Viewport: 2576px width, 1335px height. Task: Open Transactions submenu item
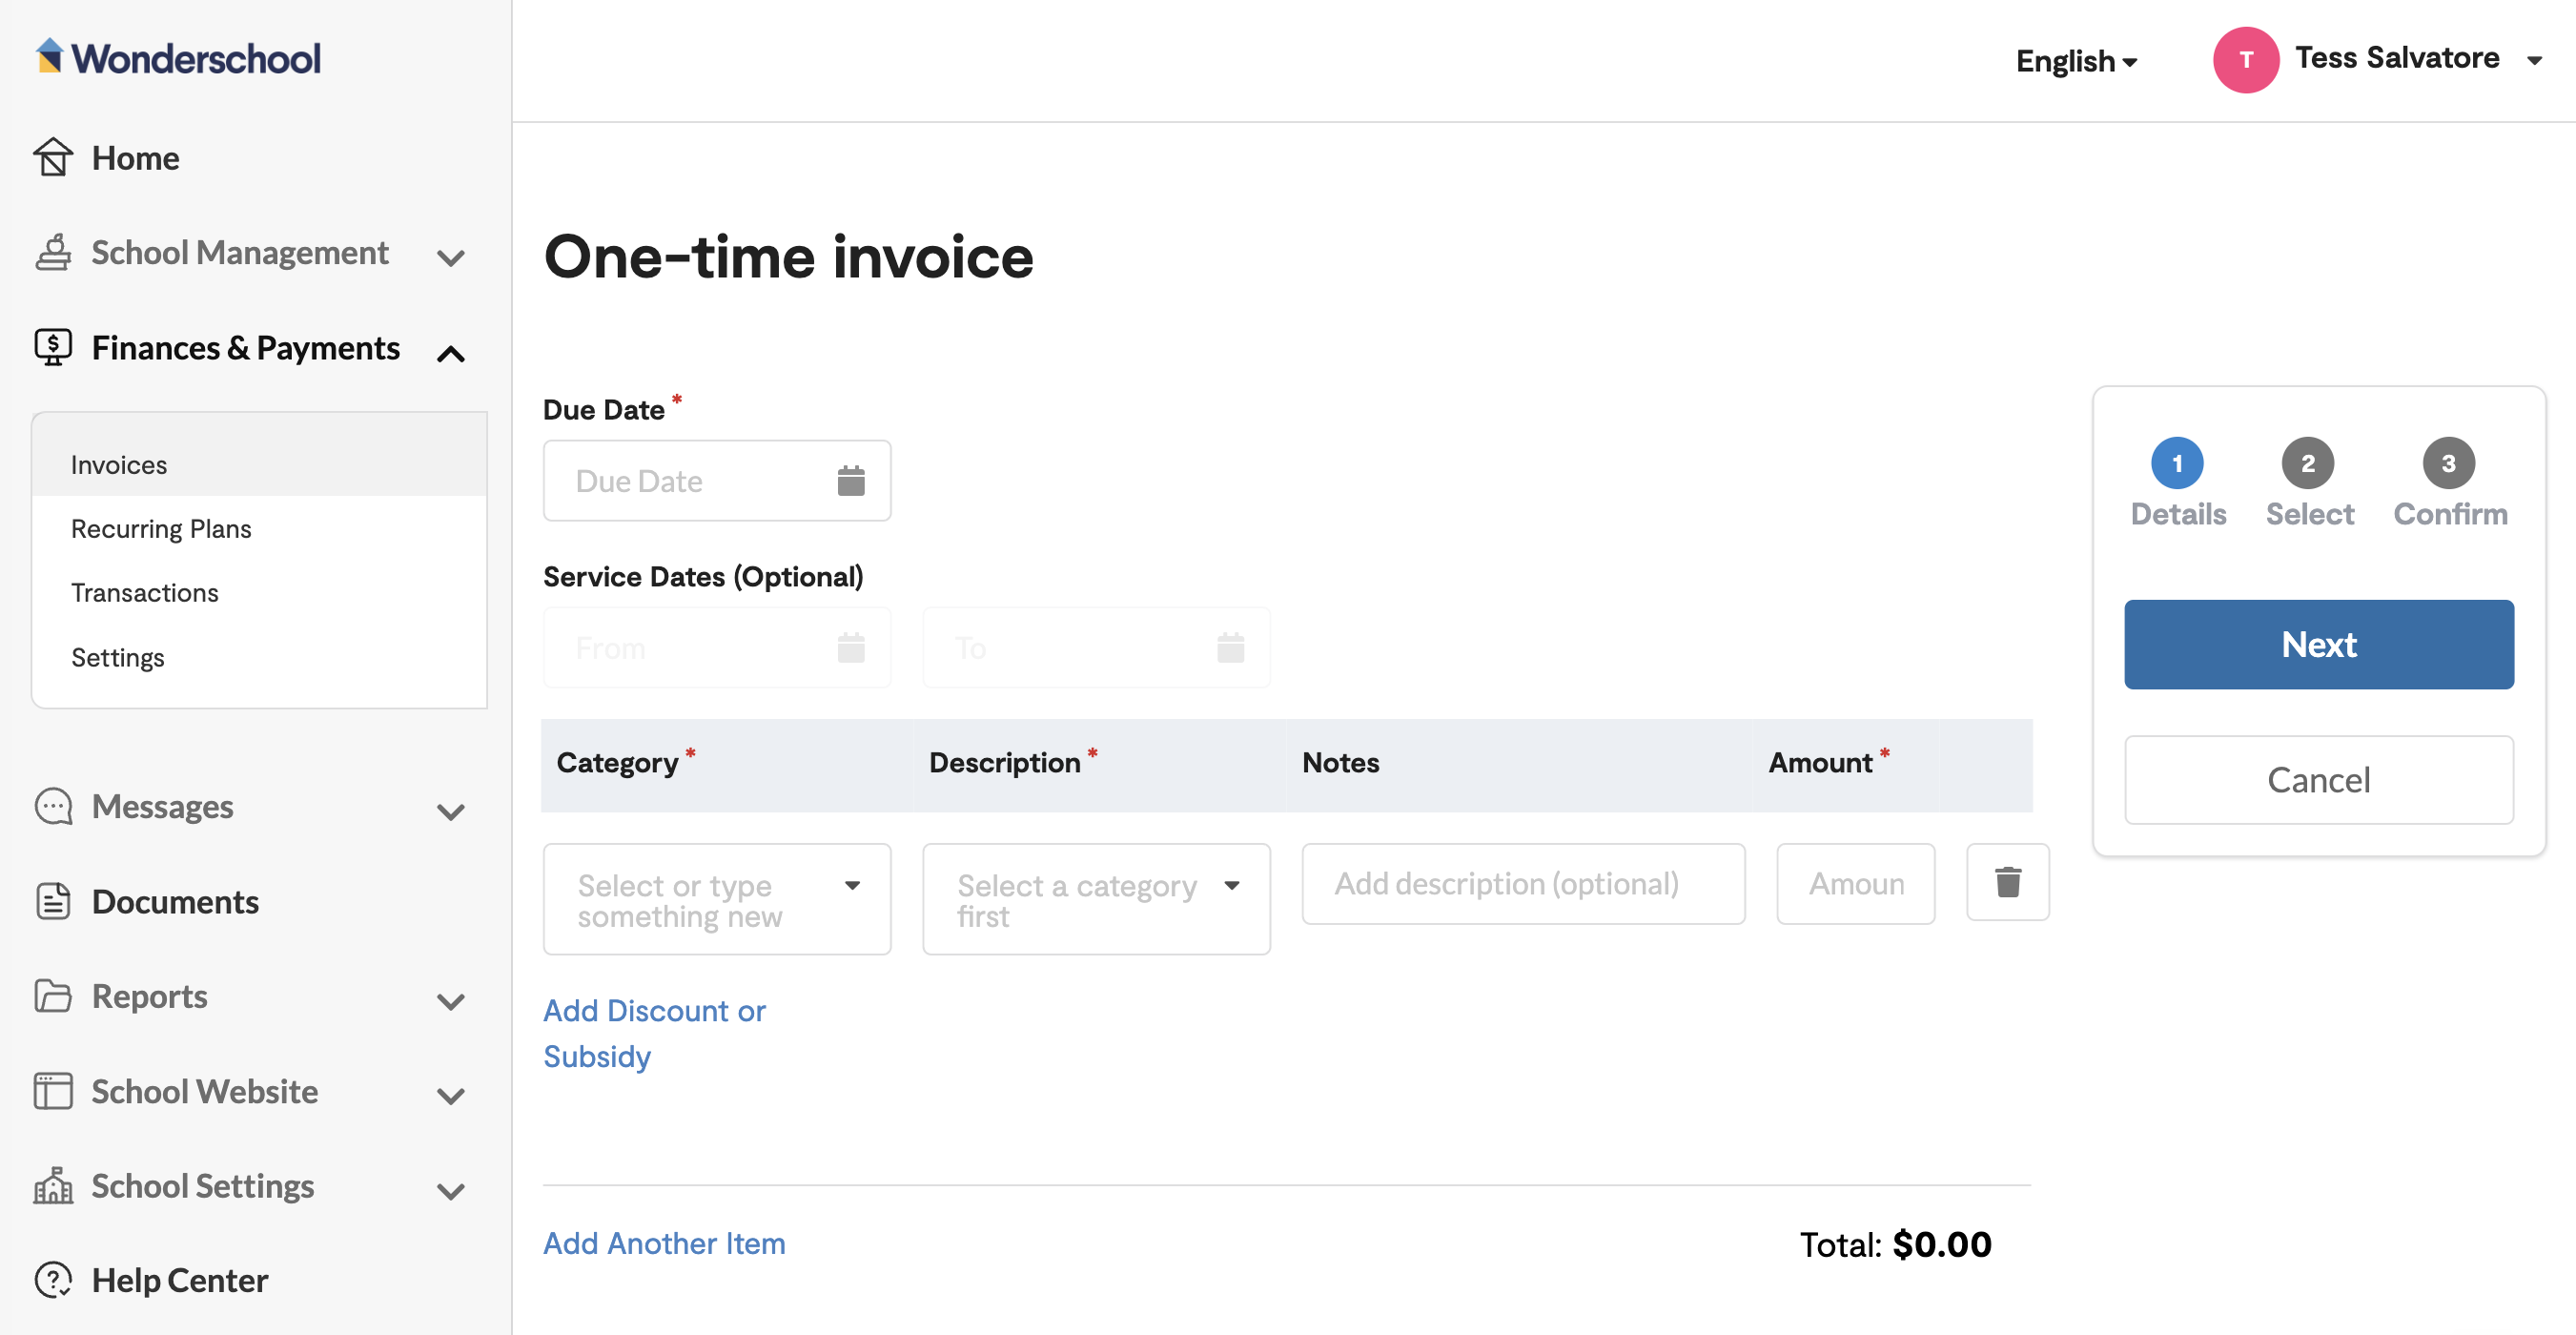145,592
